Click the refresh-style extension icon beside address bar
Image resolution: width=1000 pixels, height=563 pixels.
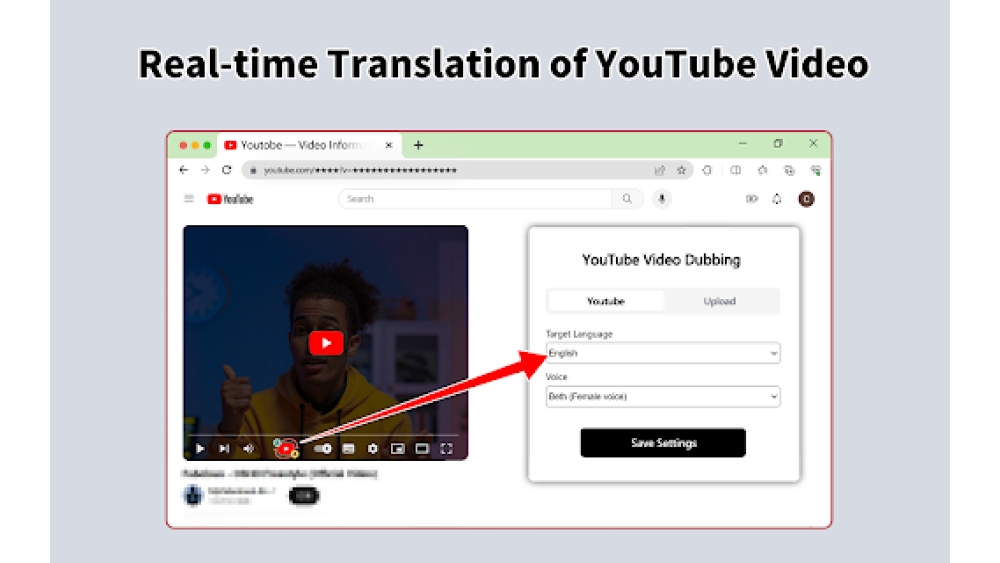(707, 170)
